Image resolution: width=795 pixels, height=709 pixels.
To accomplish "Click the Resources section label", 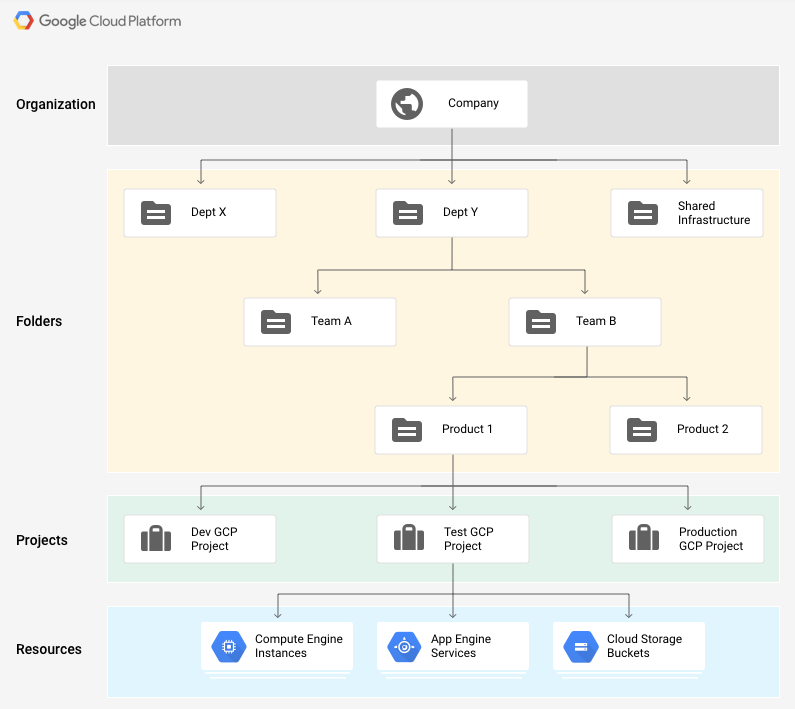I will [49, 649].
